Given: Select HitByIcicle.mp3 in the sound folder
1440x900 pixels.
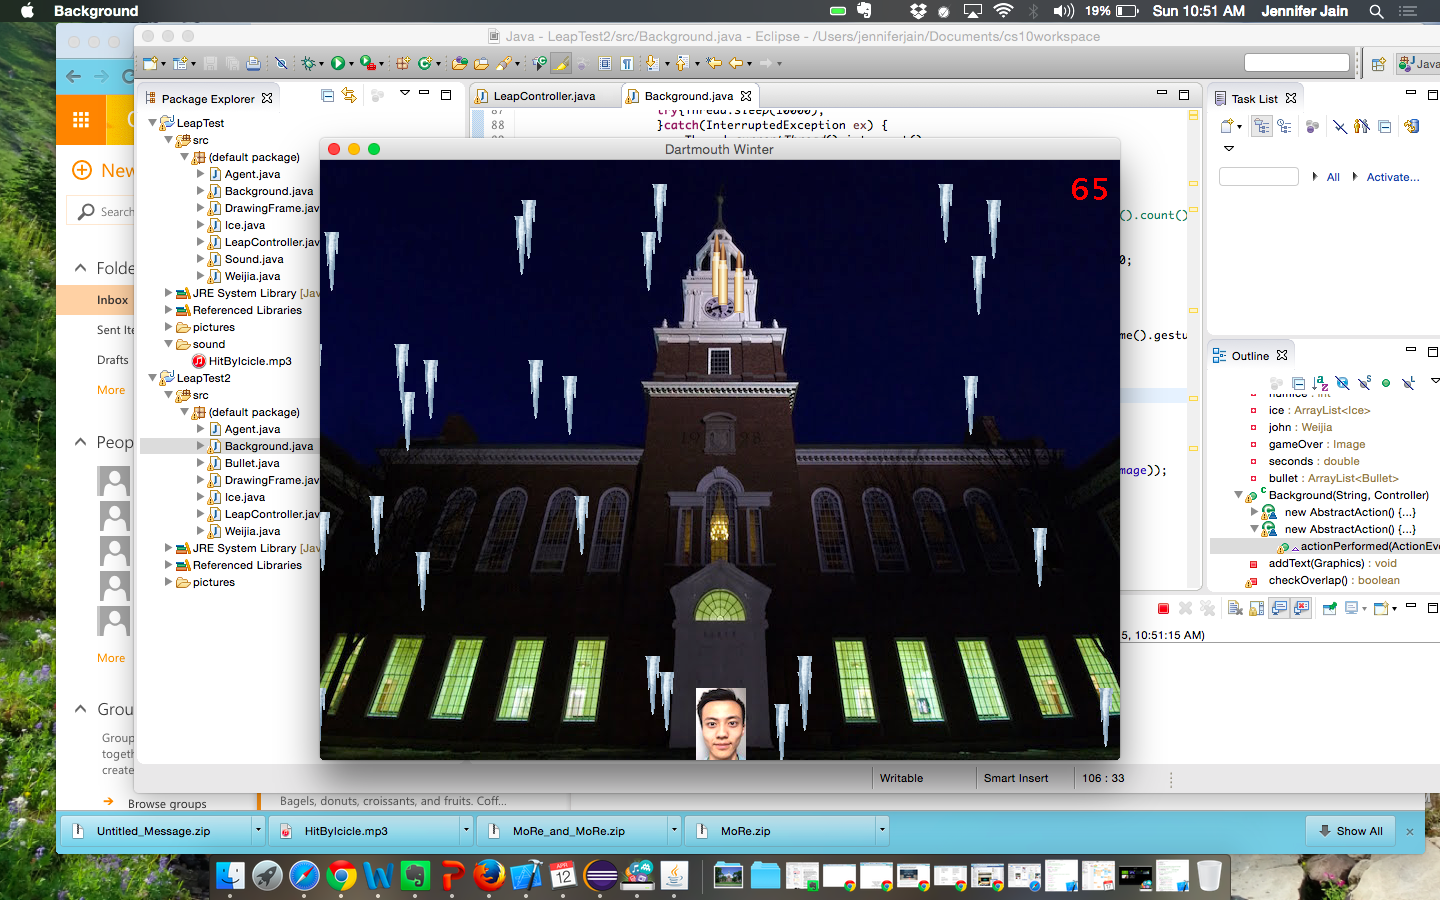Looking at the screenshot, I should click(250, 361).
